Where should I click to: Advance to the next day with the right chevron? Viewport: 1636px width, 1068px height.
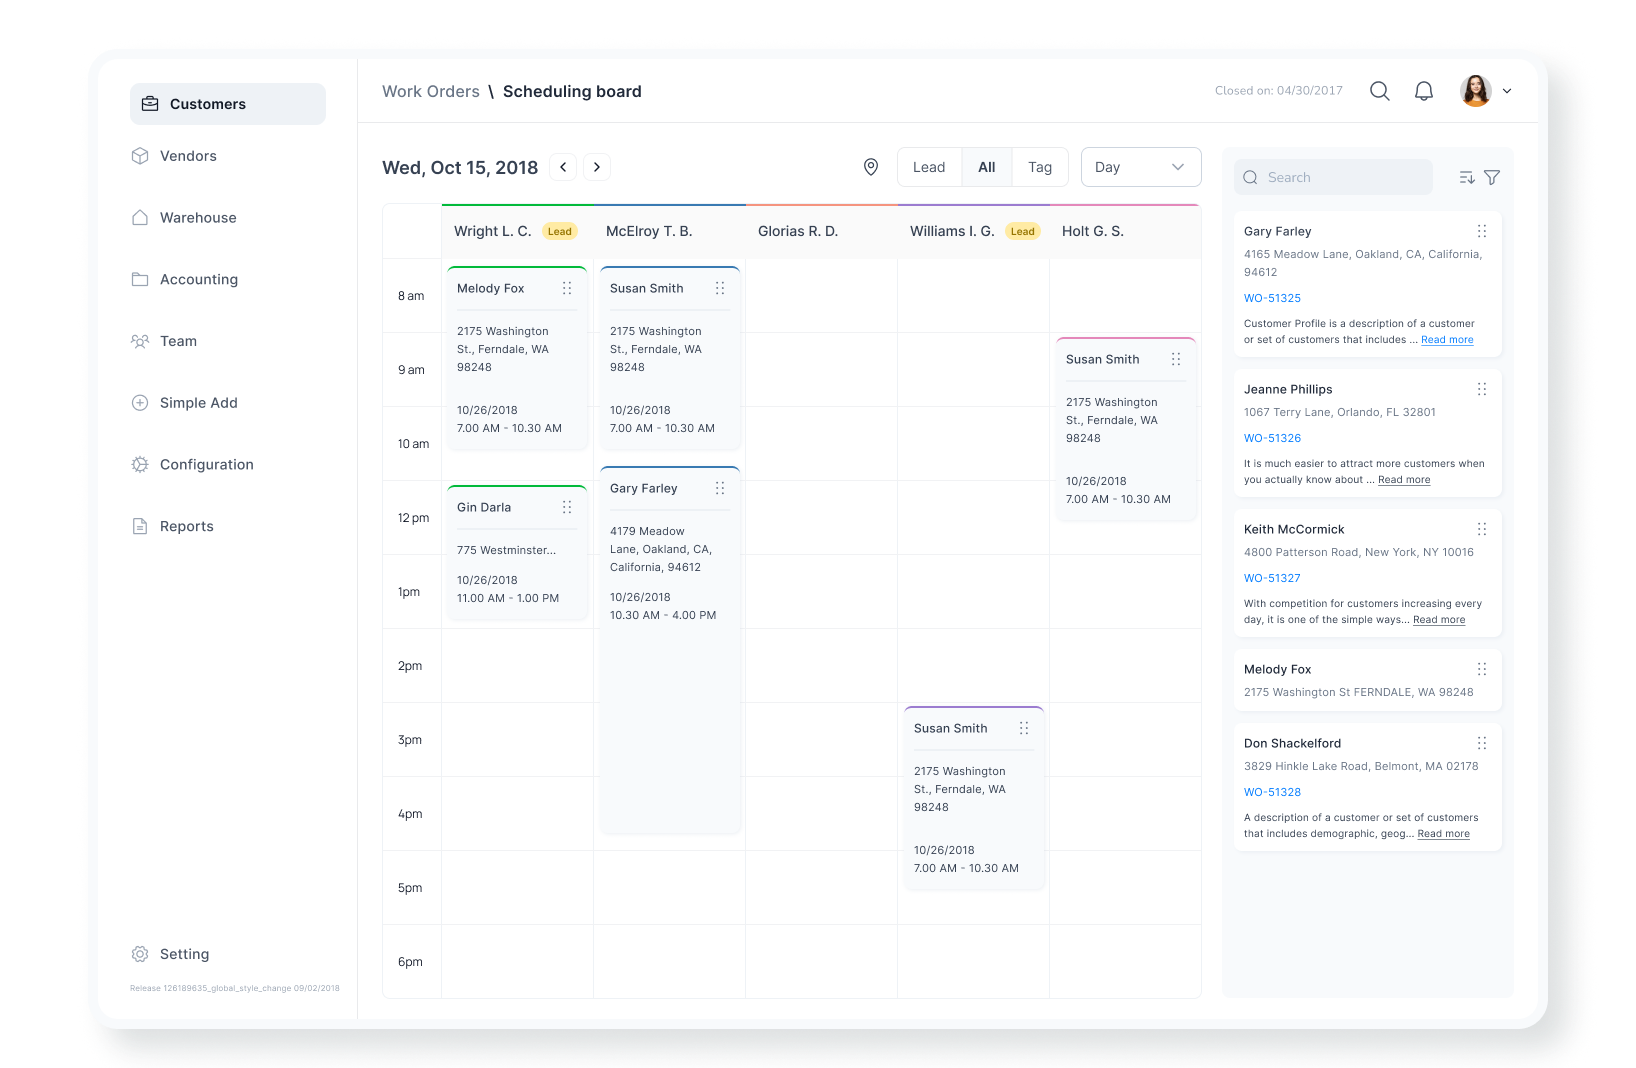coord(596,166)
